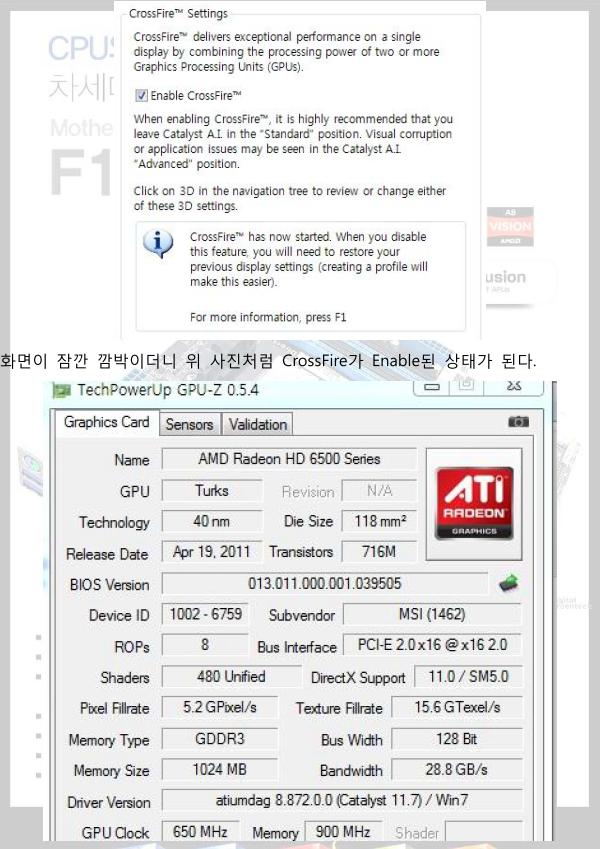Uncheck the Enable CrossFire checkbox

coord(141,96)
